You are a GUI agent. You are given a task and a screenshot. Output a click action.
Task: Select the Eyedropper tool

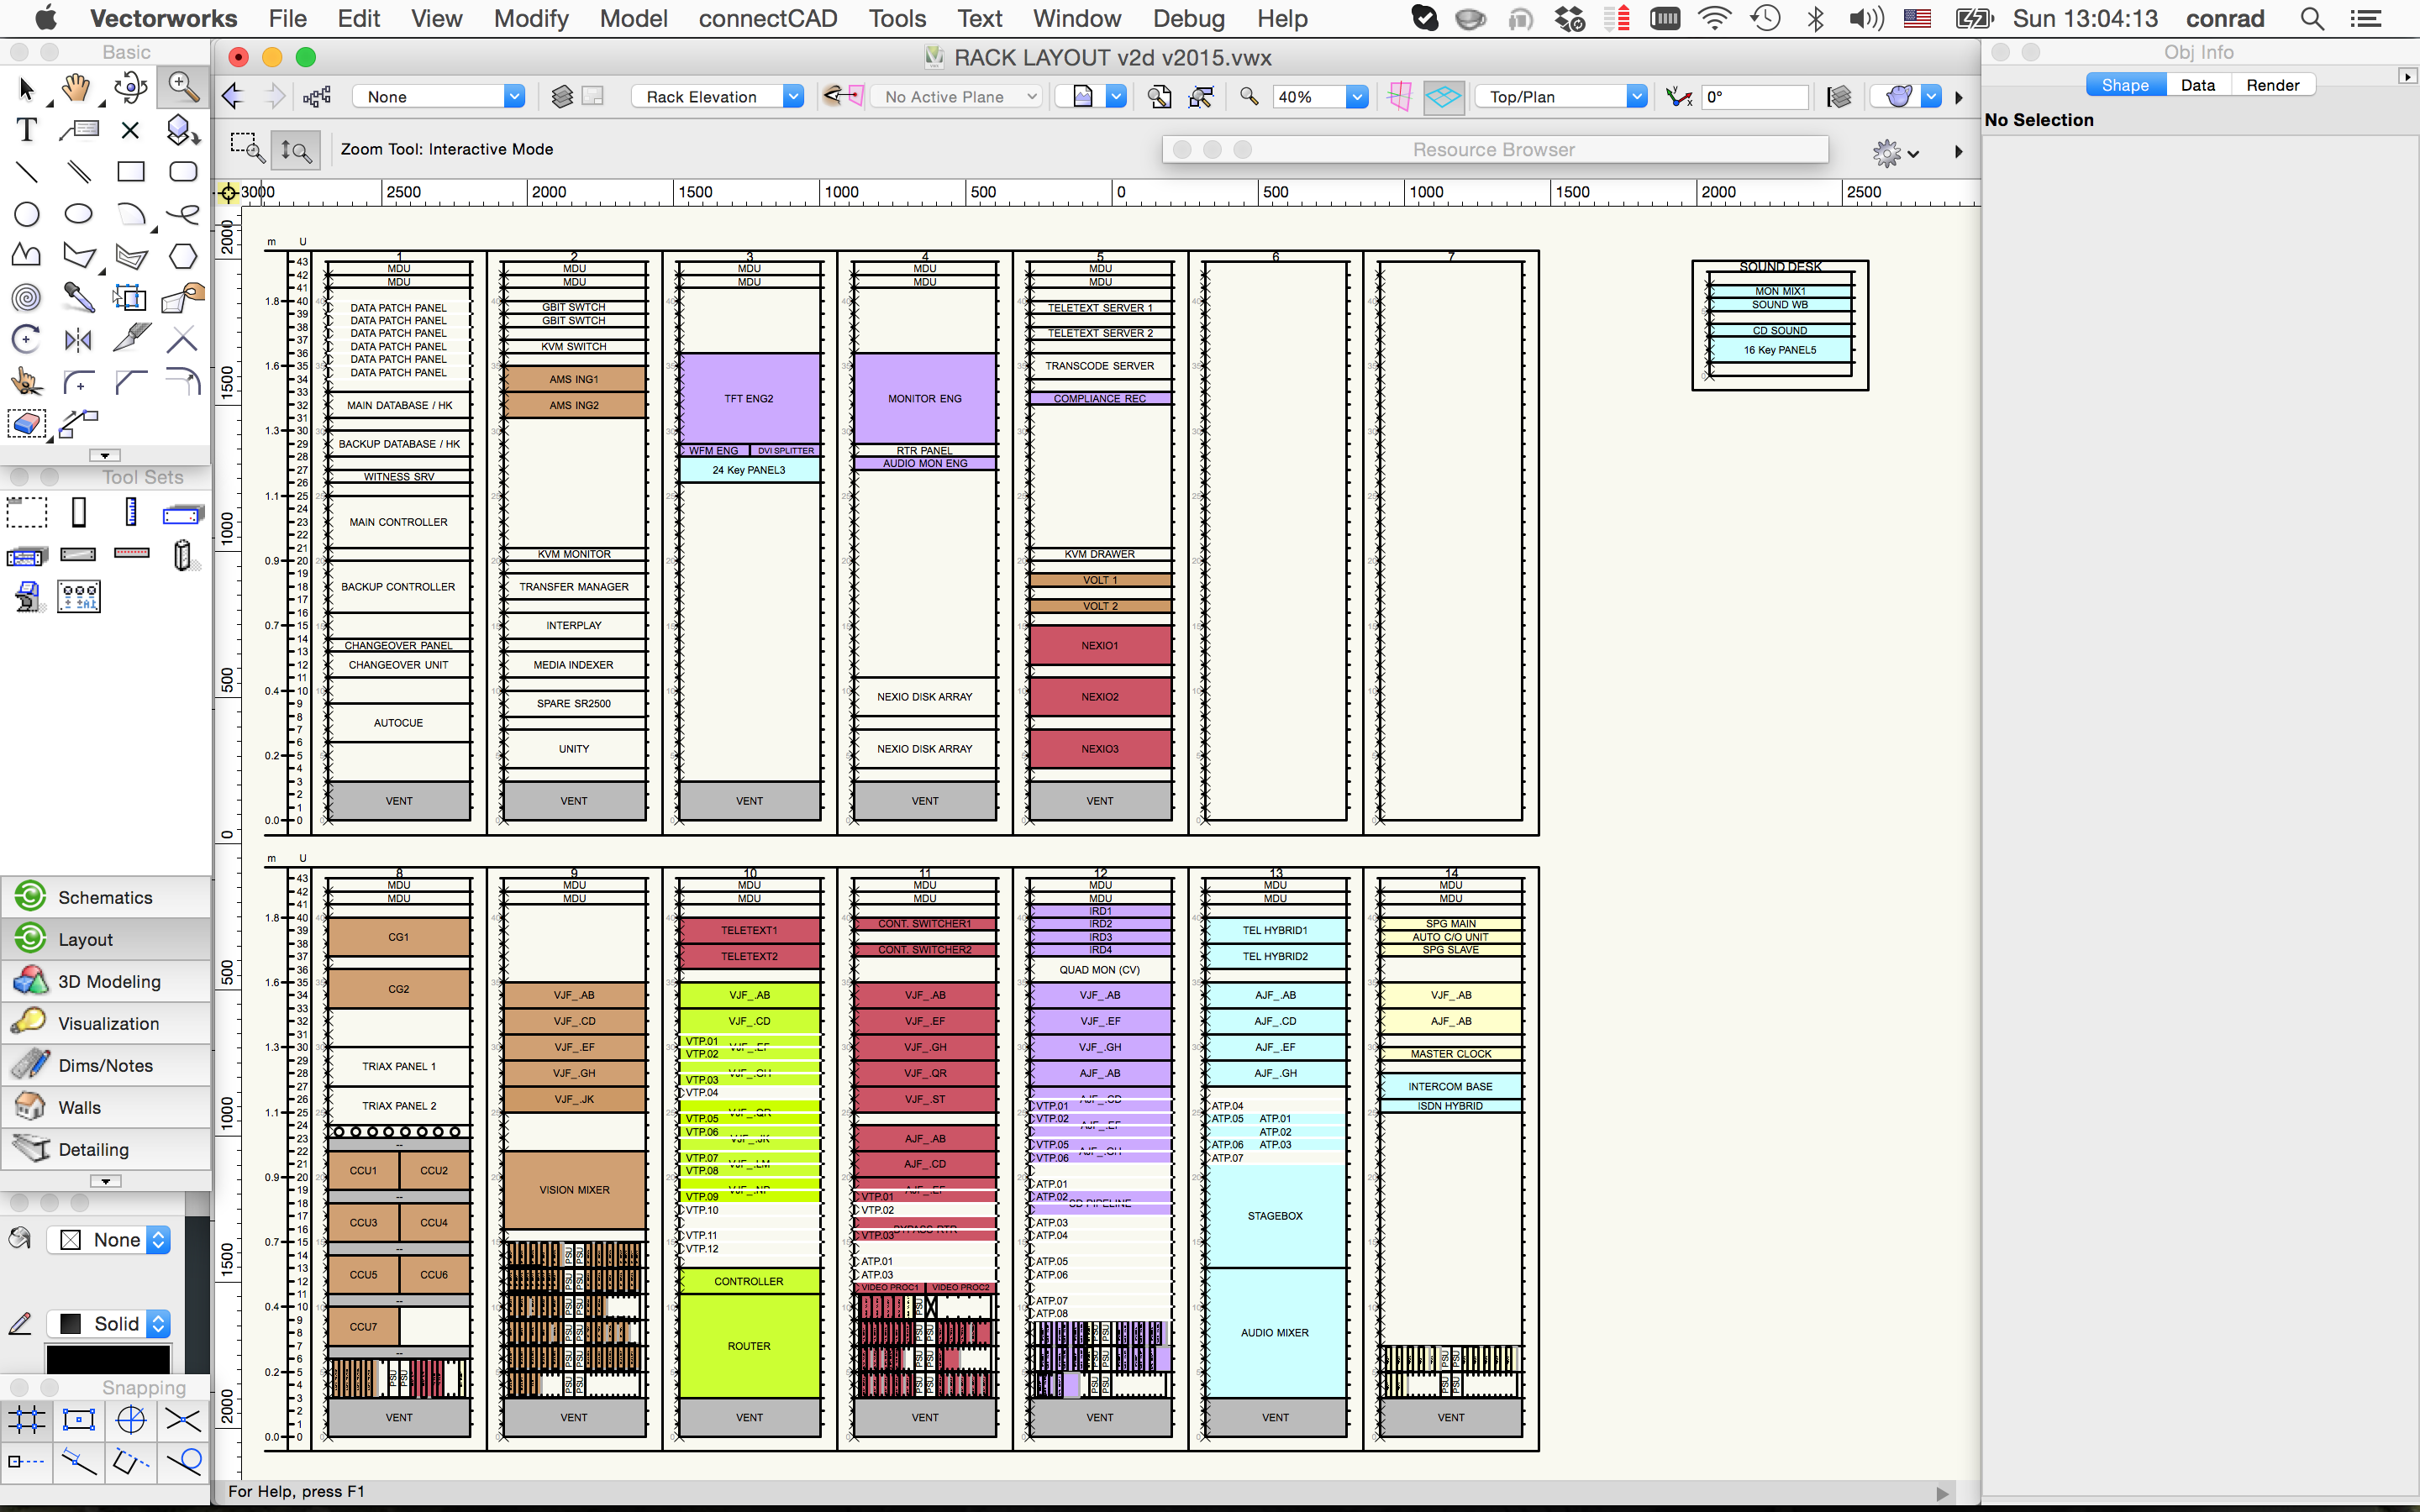[79, 297]
